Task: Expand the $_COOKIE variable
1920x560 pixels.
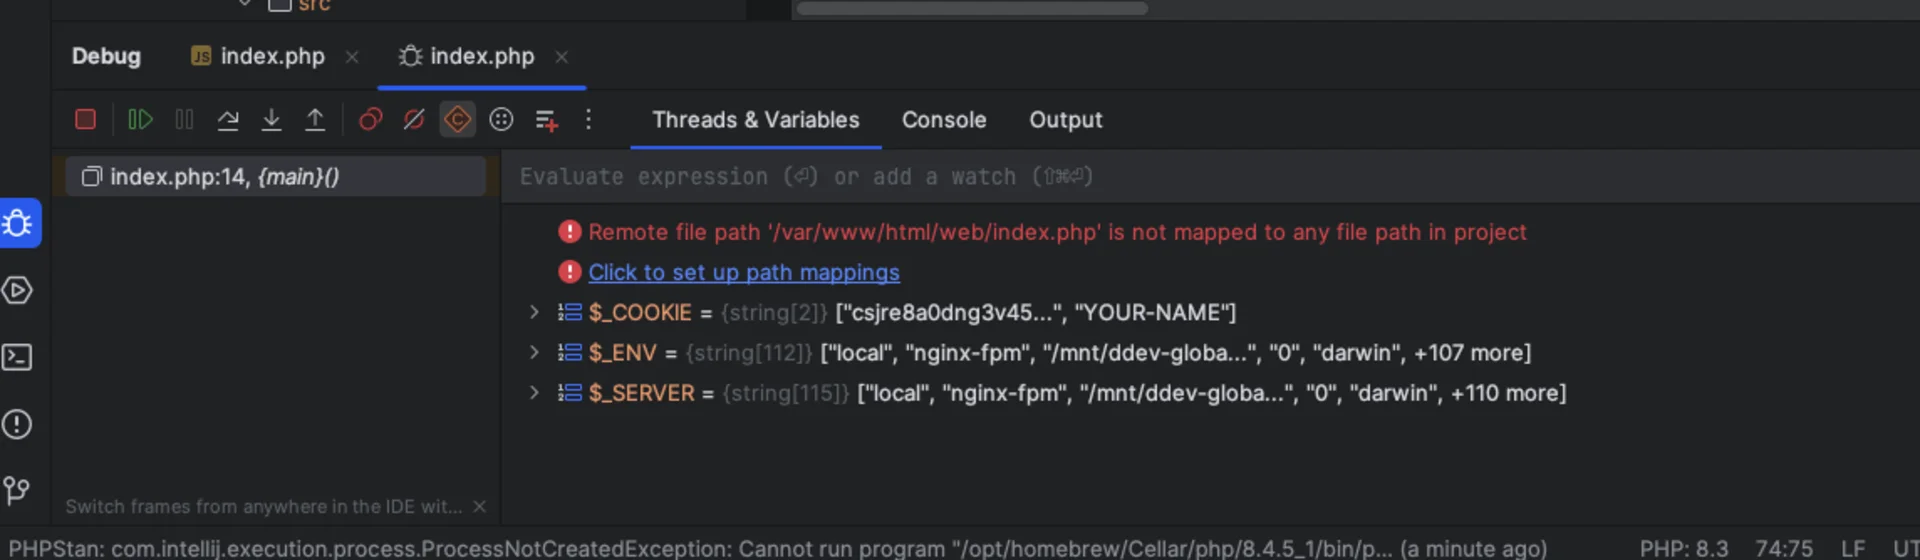Action: (x=534, y=313)
